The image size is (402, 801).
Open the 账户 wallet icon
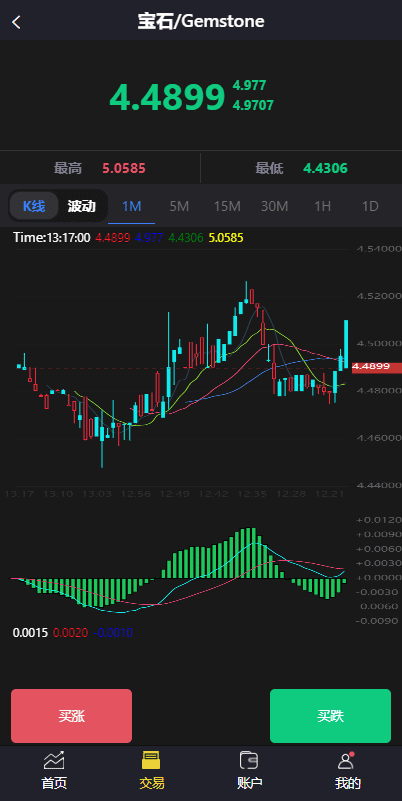click(249, 760)
